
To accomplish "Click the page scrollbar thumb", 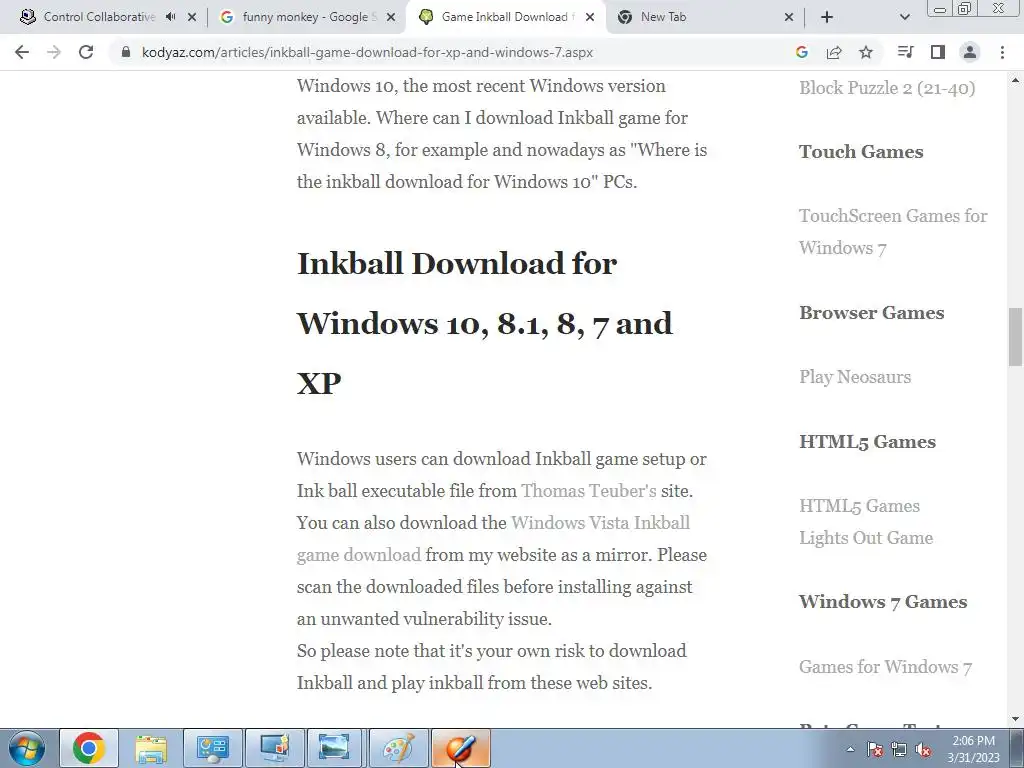I will click(x=1015, y=337).
